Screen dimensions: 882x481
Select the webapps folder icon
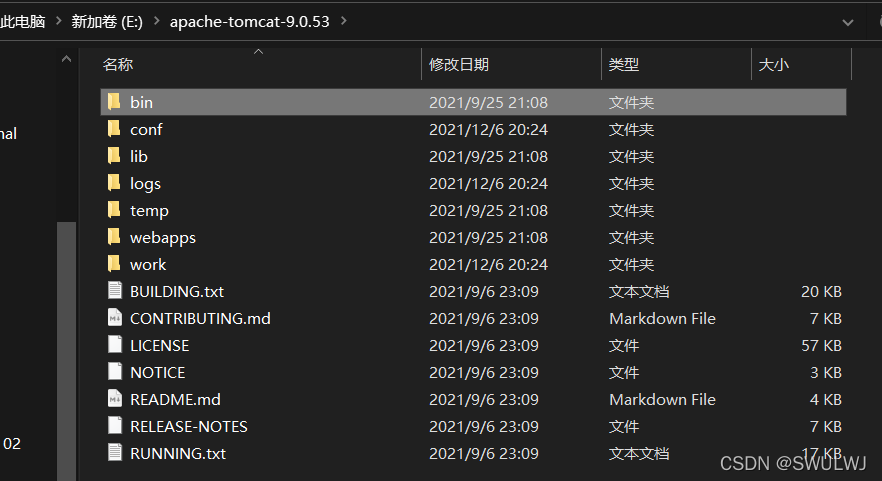click(114, 237)
